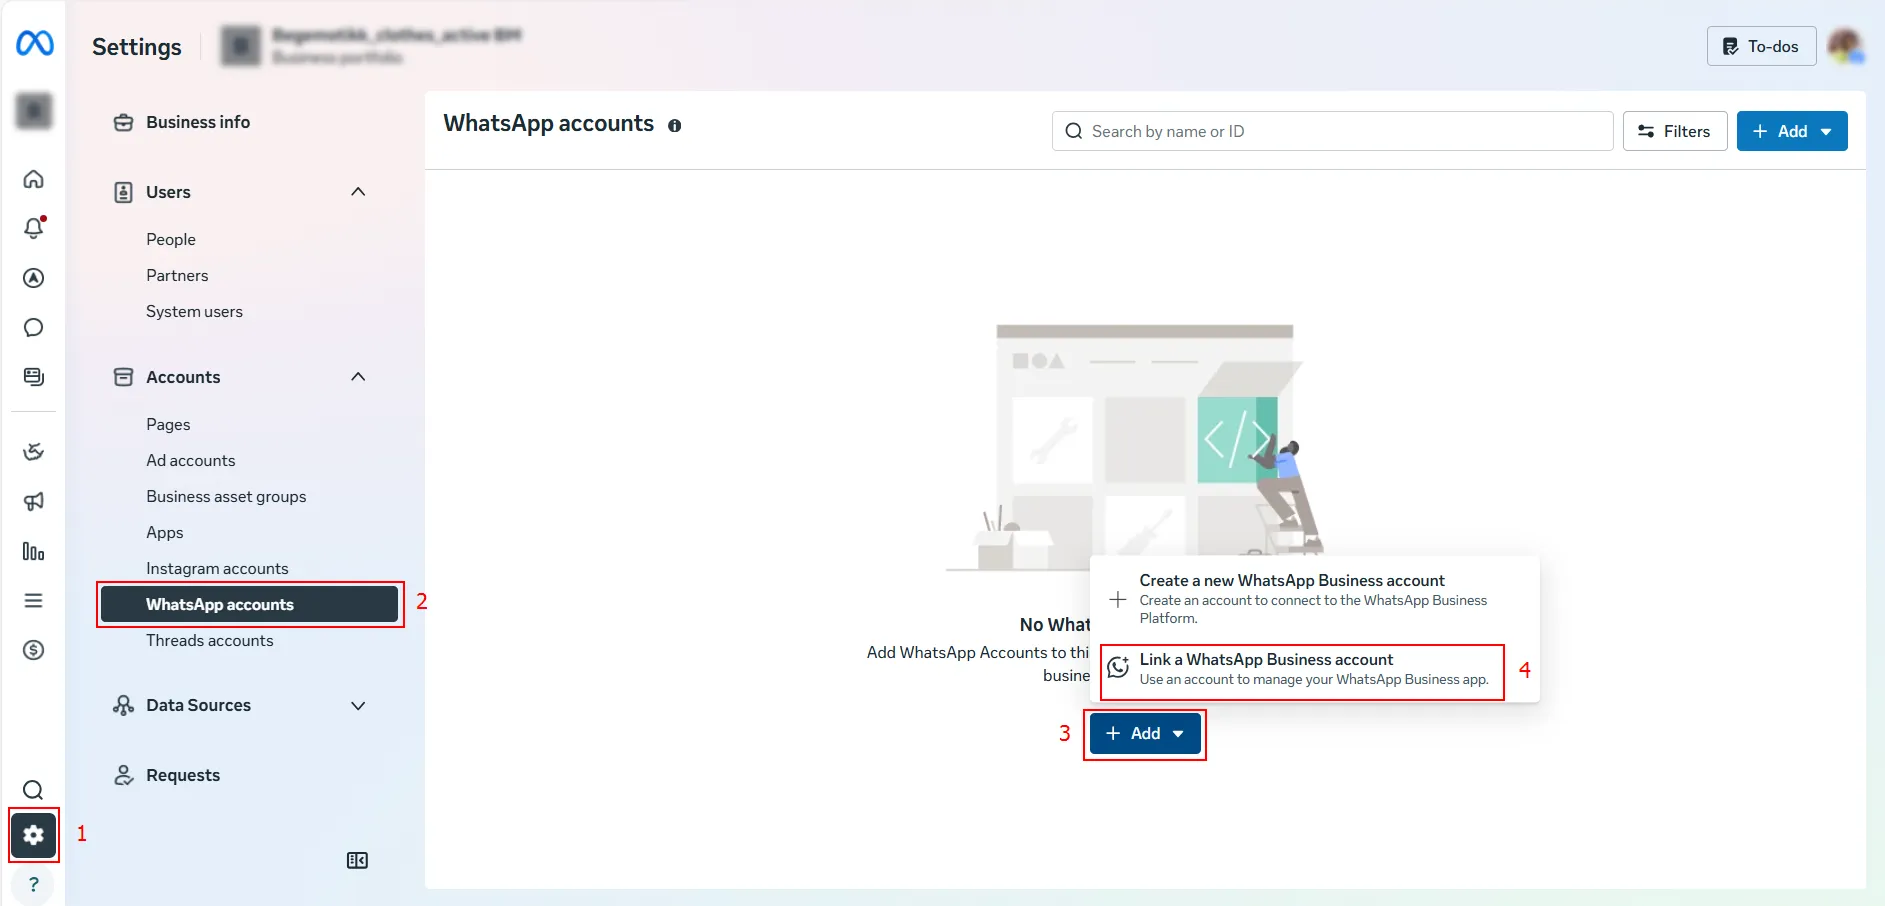Go to Threads accounts

(210, 641)
